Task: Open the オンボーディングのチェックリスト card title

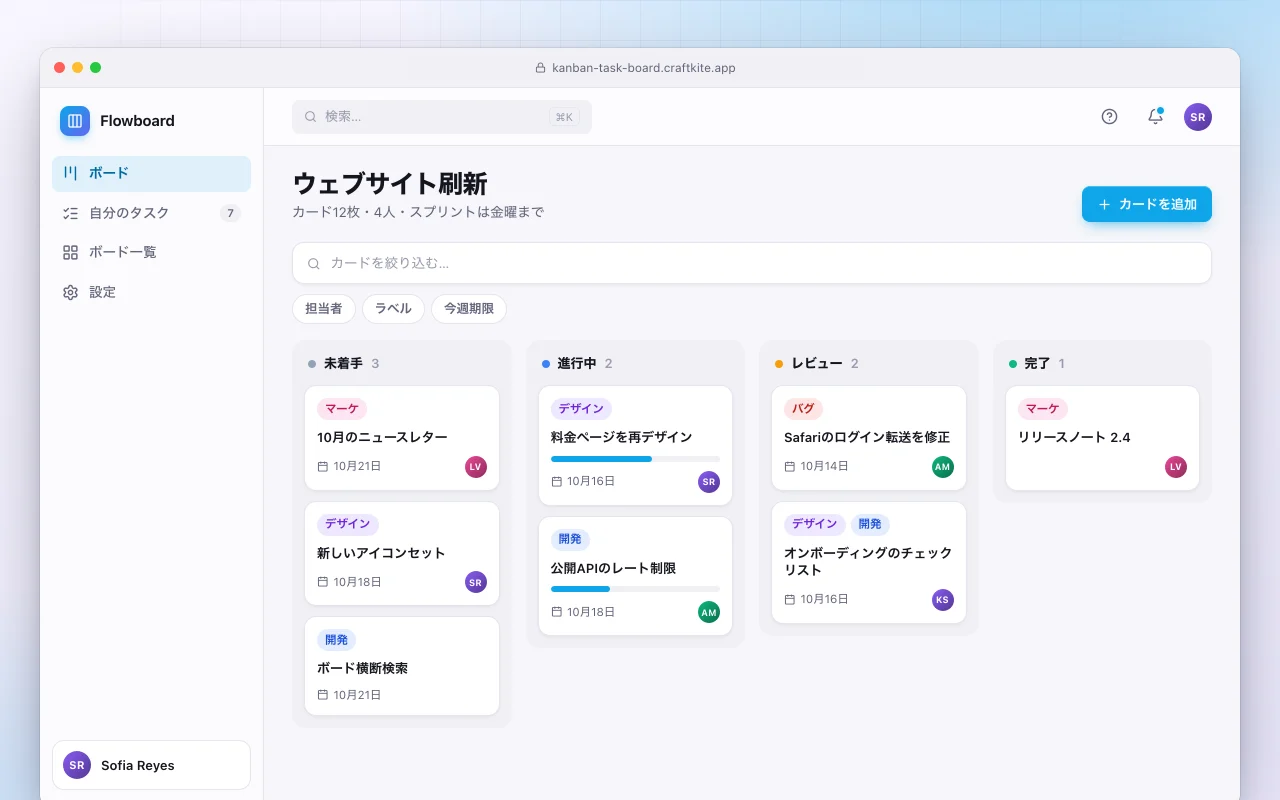Action: (x=868, y=561)
